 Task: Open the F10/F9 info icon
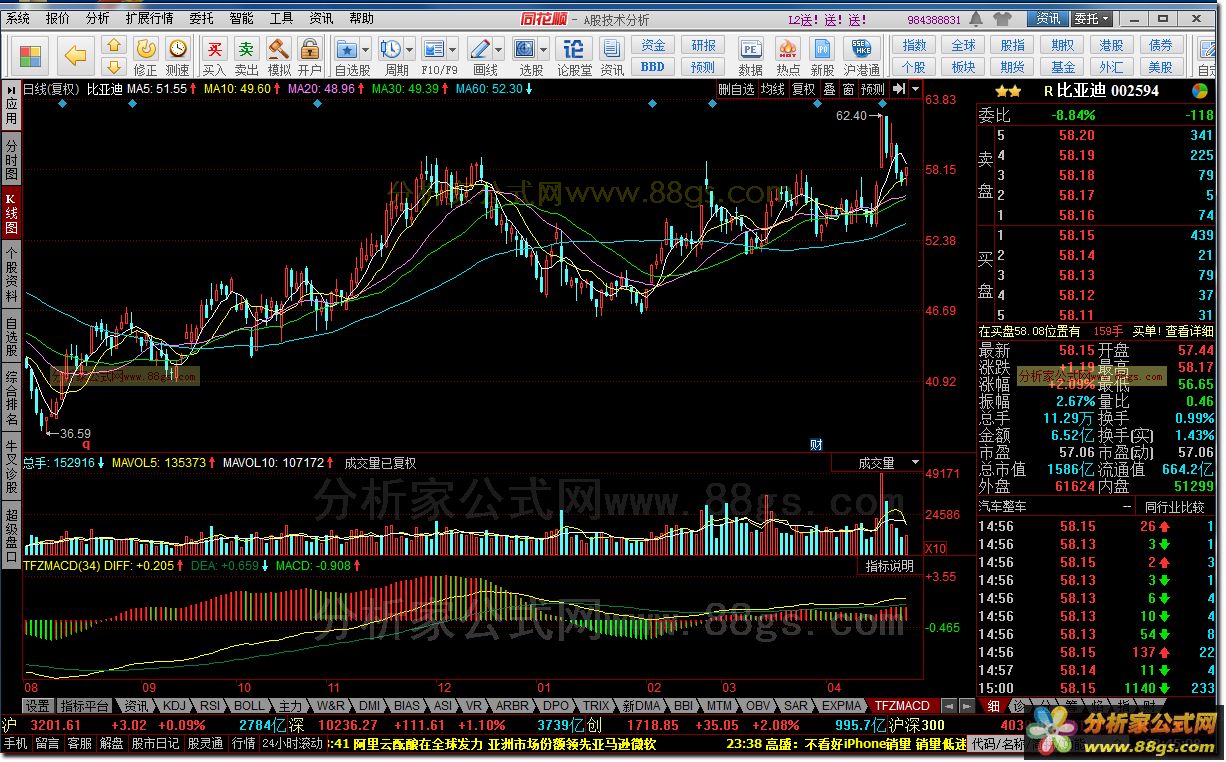coord(434,49)
